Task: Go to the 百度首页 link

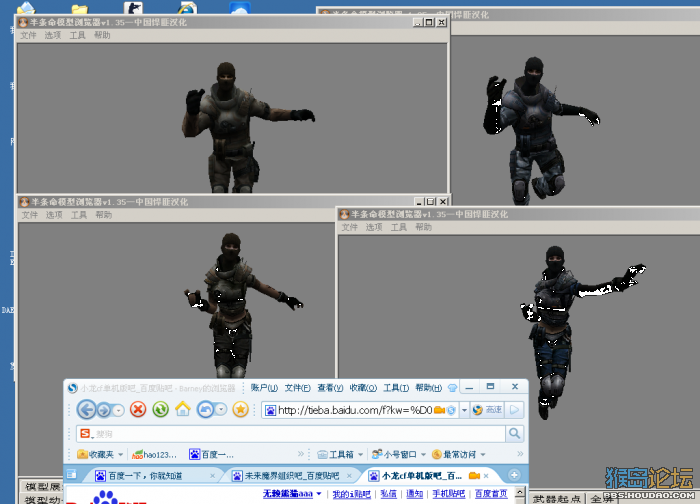Action: point(491,494)
